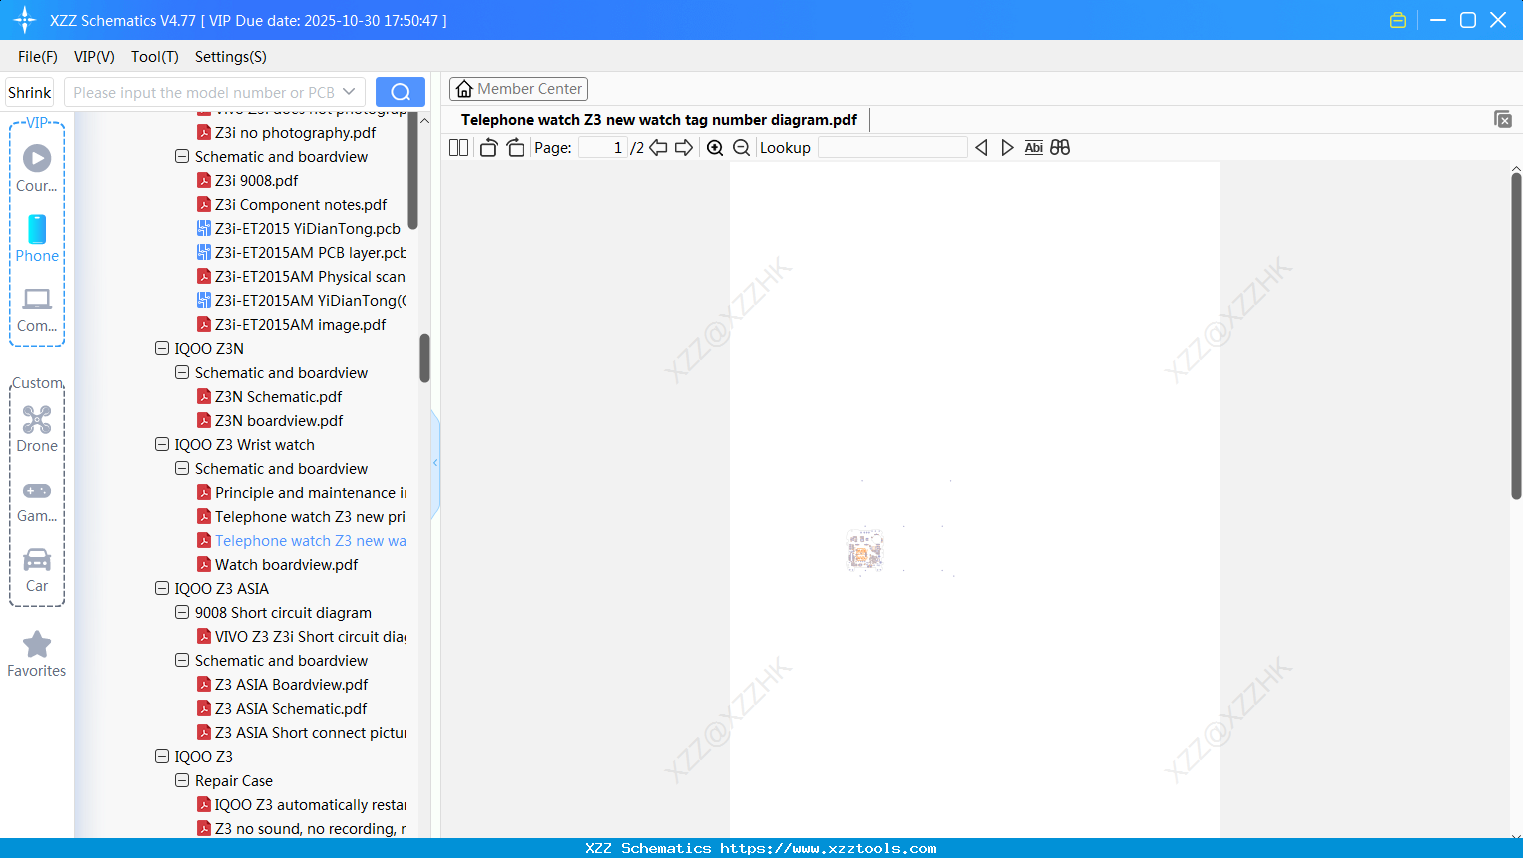Click the yellow VIP store icon in title bar
This screenshot has height=858, width=1523.
1398,20
